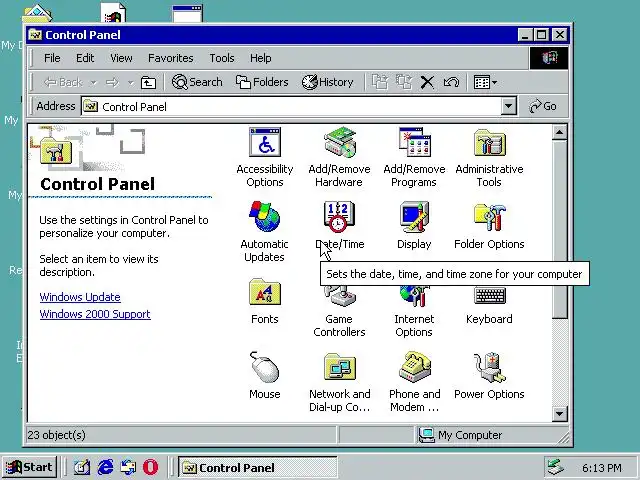The width and height of the screenshot is (640, 480).
Task: Open the Tools menu
Action: click(222, 58)
